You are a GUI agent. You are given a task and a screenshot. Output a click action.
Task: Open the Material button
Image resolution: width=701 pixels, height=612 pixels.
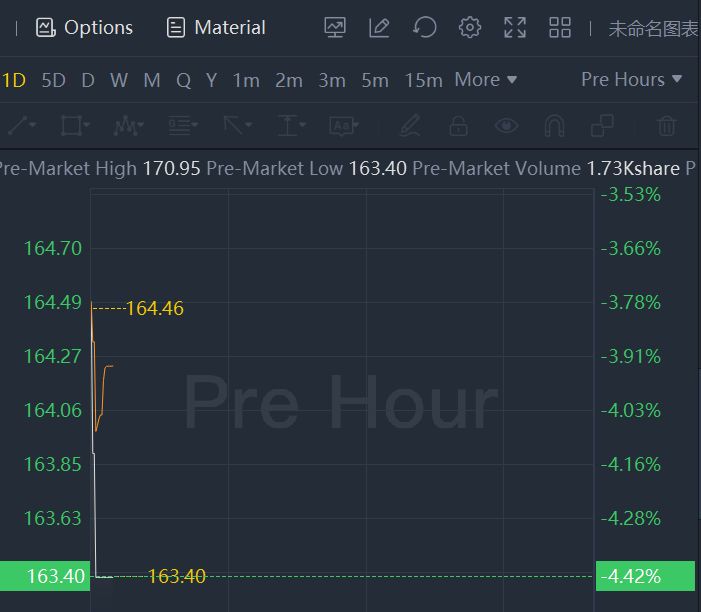216,28
